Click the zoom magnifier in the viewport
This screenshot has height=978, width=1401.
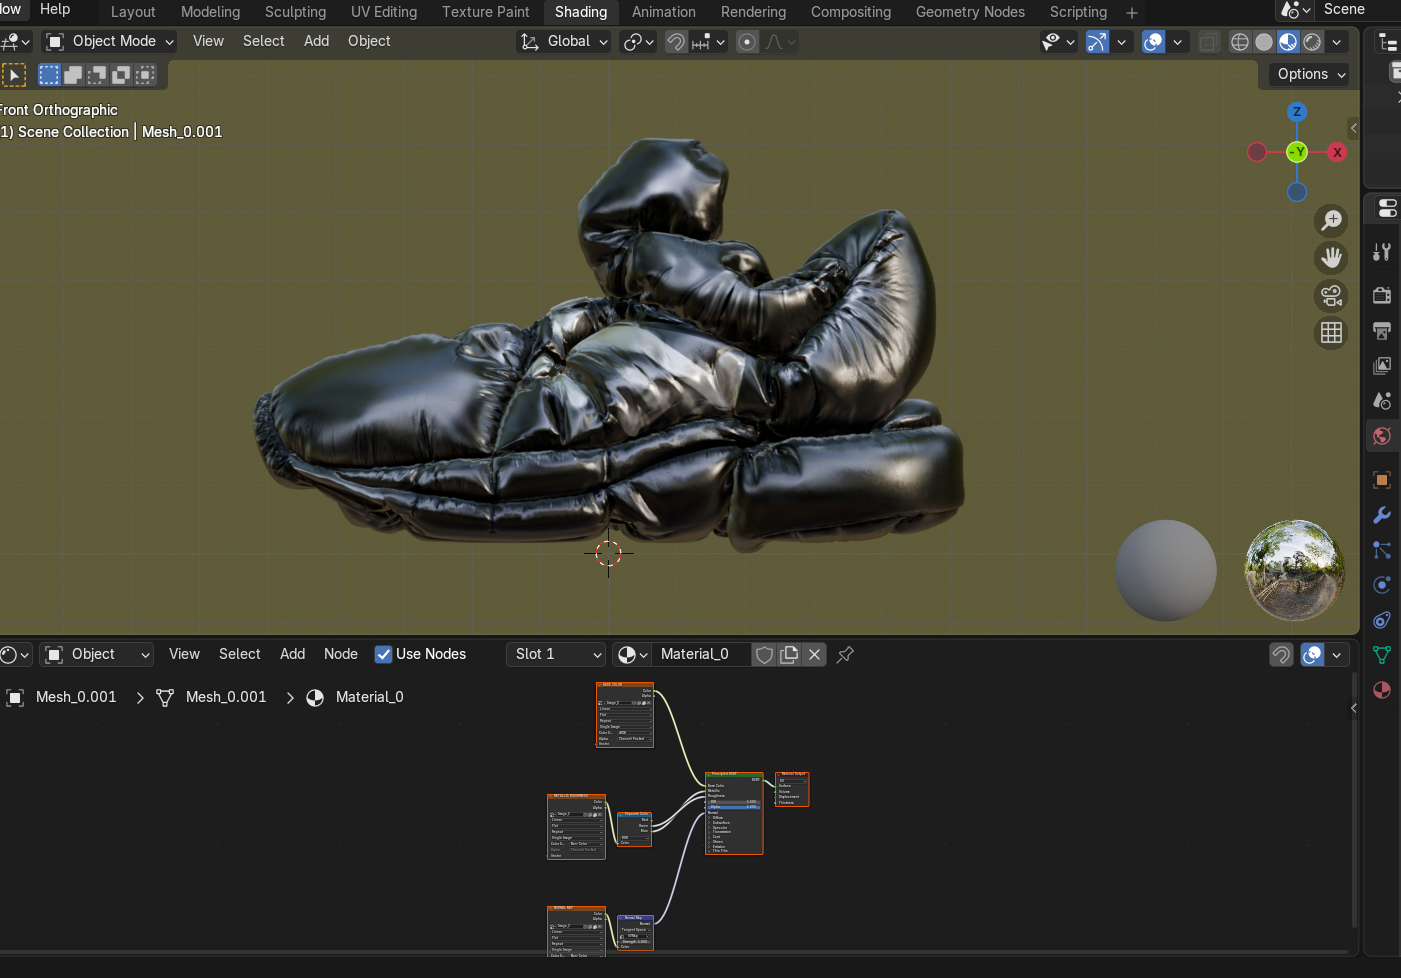(x=1331, y=220)
